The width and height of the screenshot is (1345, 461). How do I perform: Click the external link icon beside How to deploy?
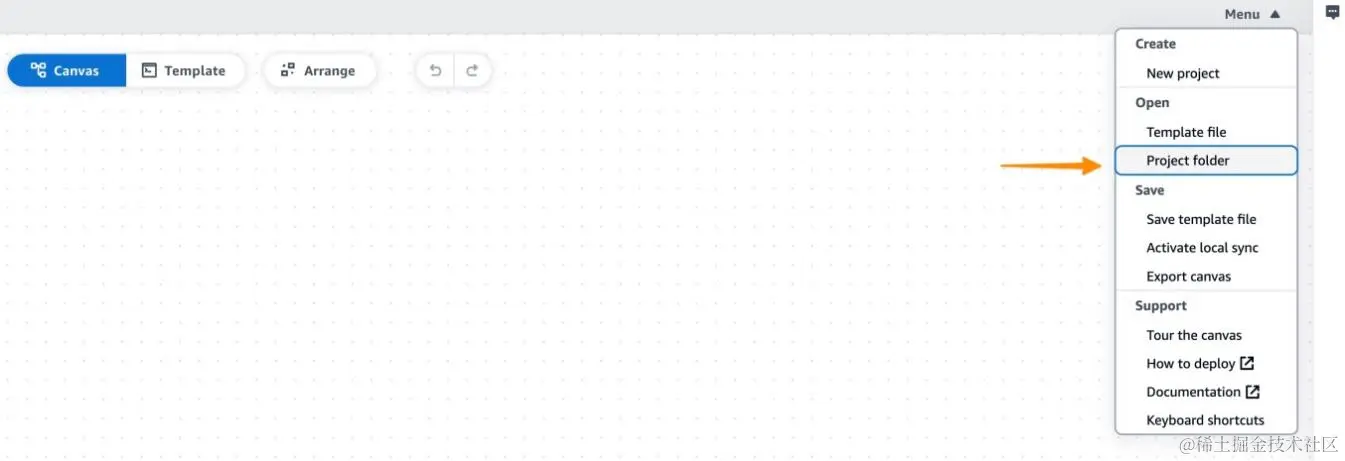click(x=1247, y=363)
